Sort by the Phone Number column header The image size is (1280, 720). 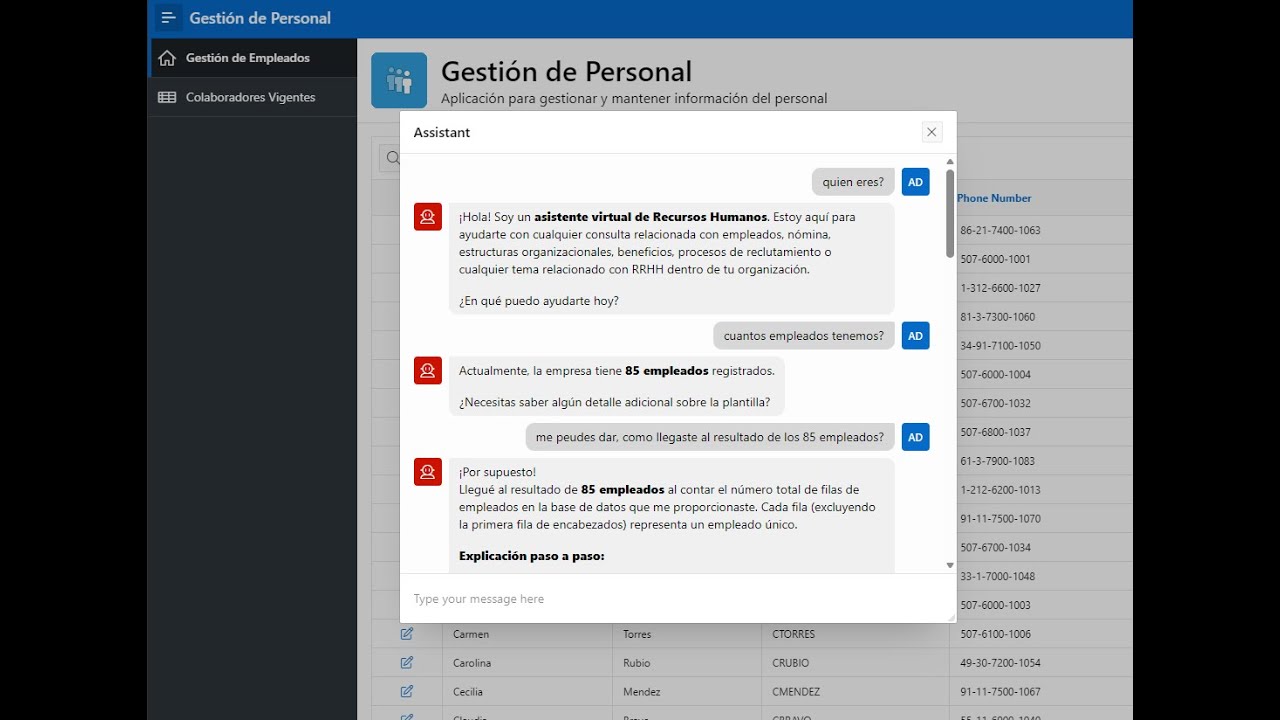[x=994, y=198]
